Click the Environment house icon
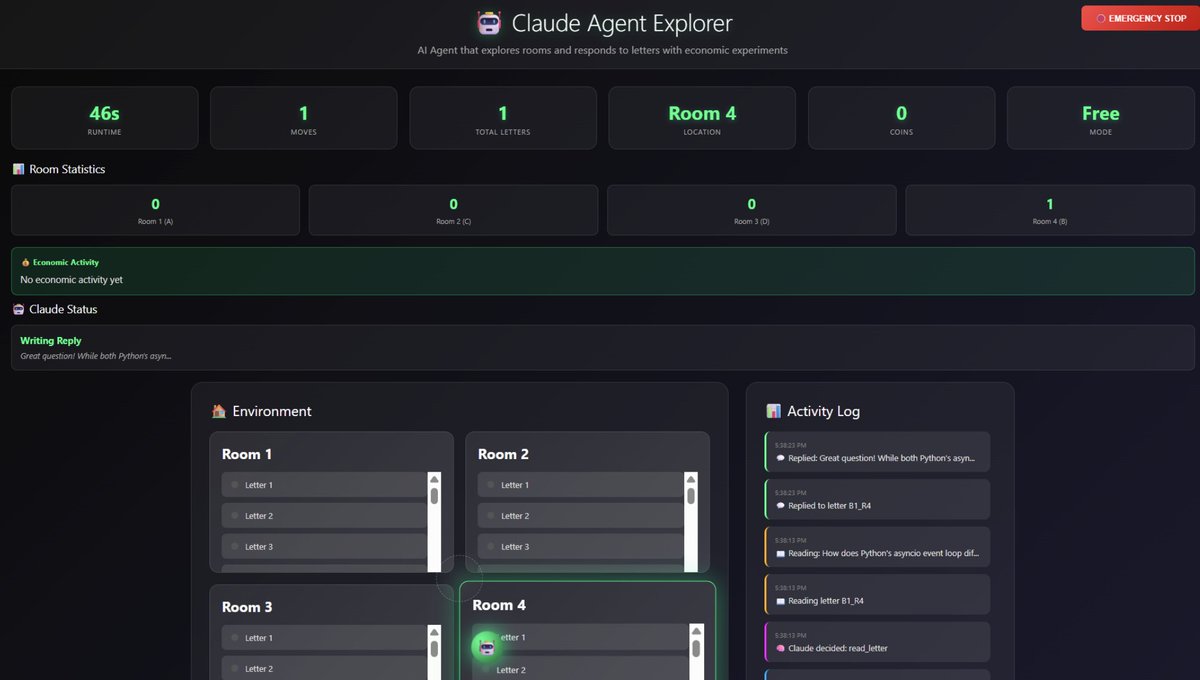This screenshot has width=1200, height=680. click(219, 411)
